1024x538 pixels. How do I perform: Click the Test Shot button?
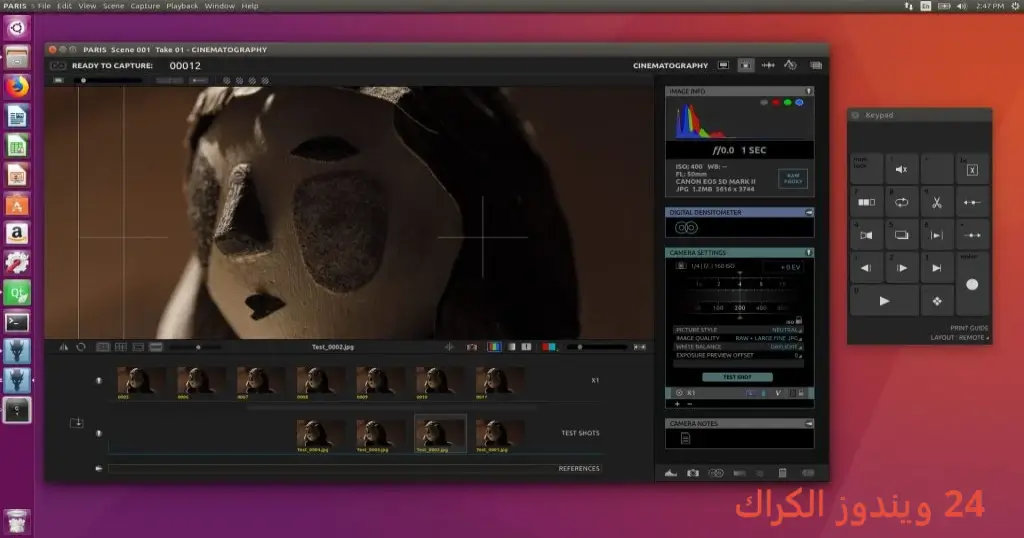point(737,377)
